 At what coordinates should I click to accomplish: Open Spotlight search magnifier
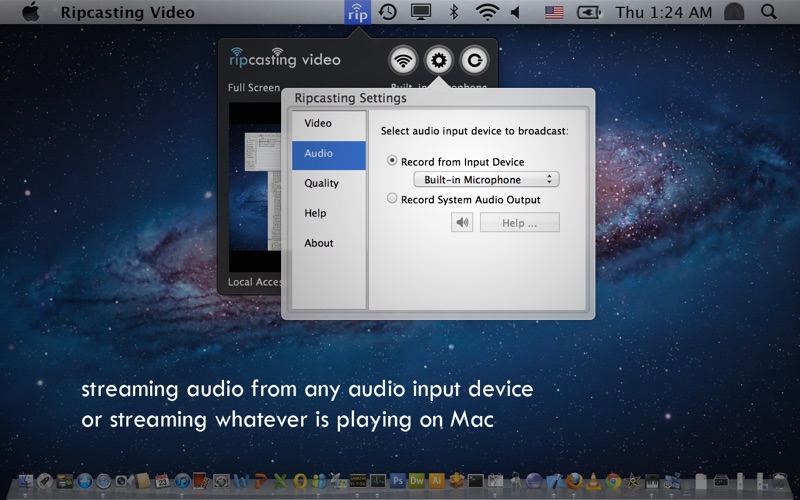pos(769,12)
